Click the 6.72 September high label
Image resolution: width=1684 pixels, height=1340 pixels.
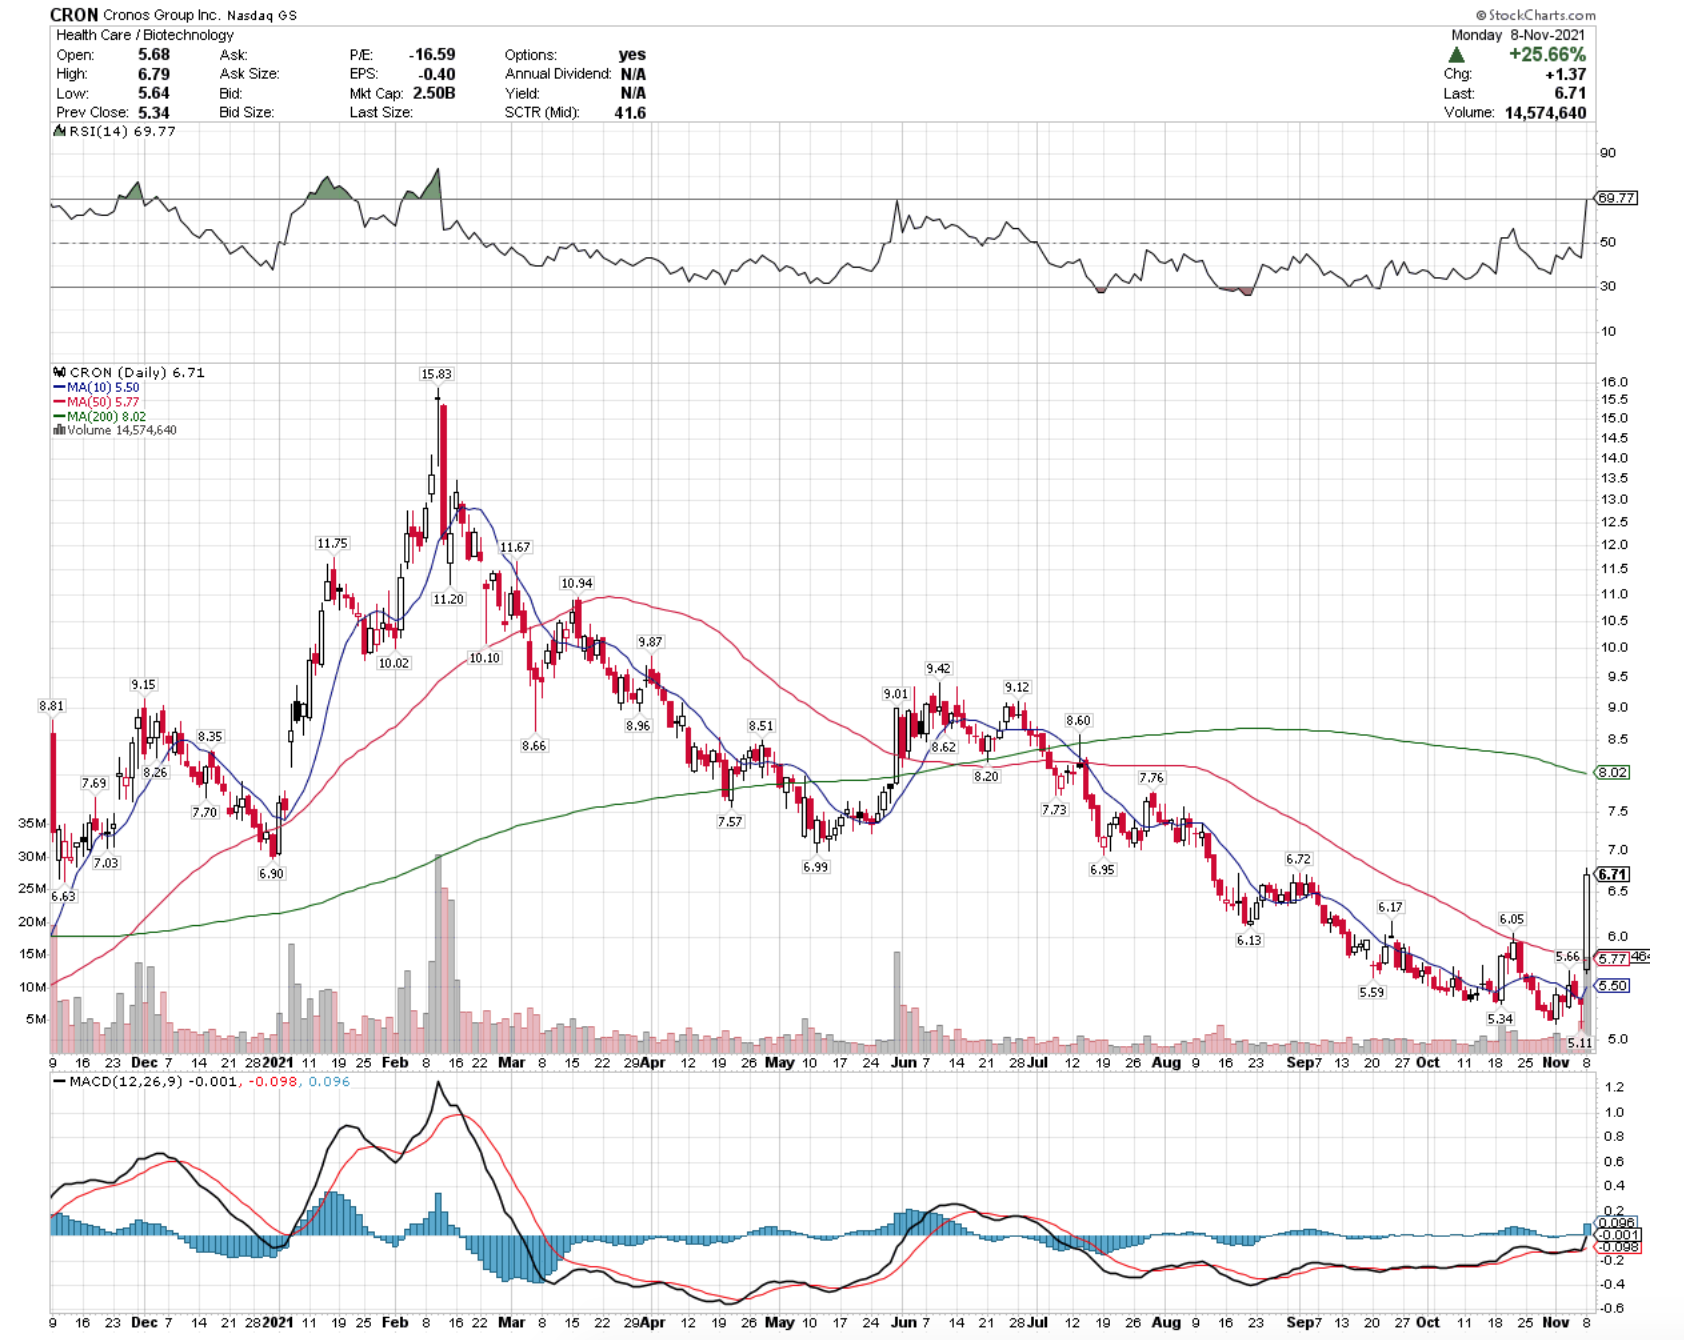click(x=1298, y=859)
